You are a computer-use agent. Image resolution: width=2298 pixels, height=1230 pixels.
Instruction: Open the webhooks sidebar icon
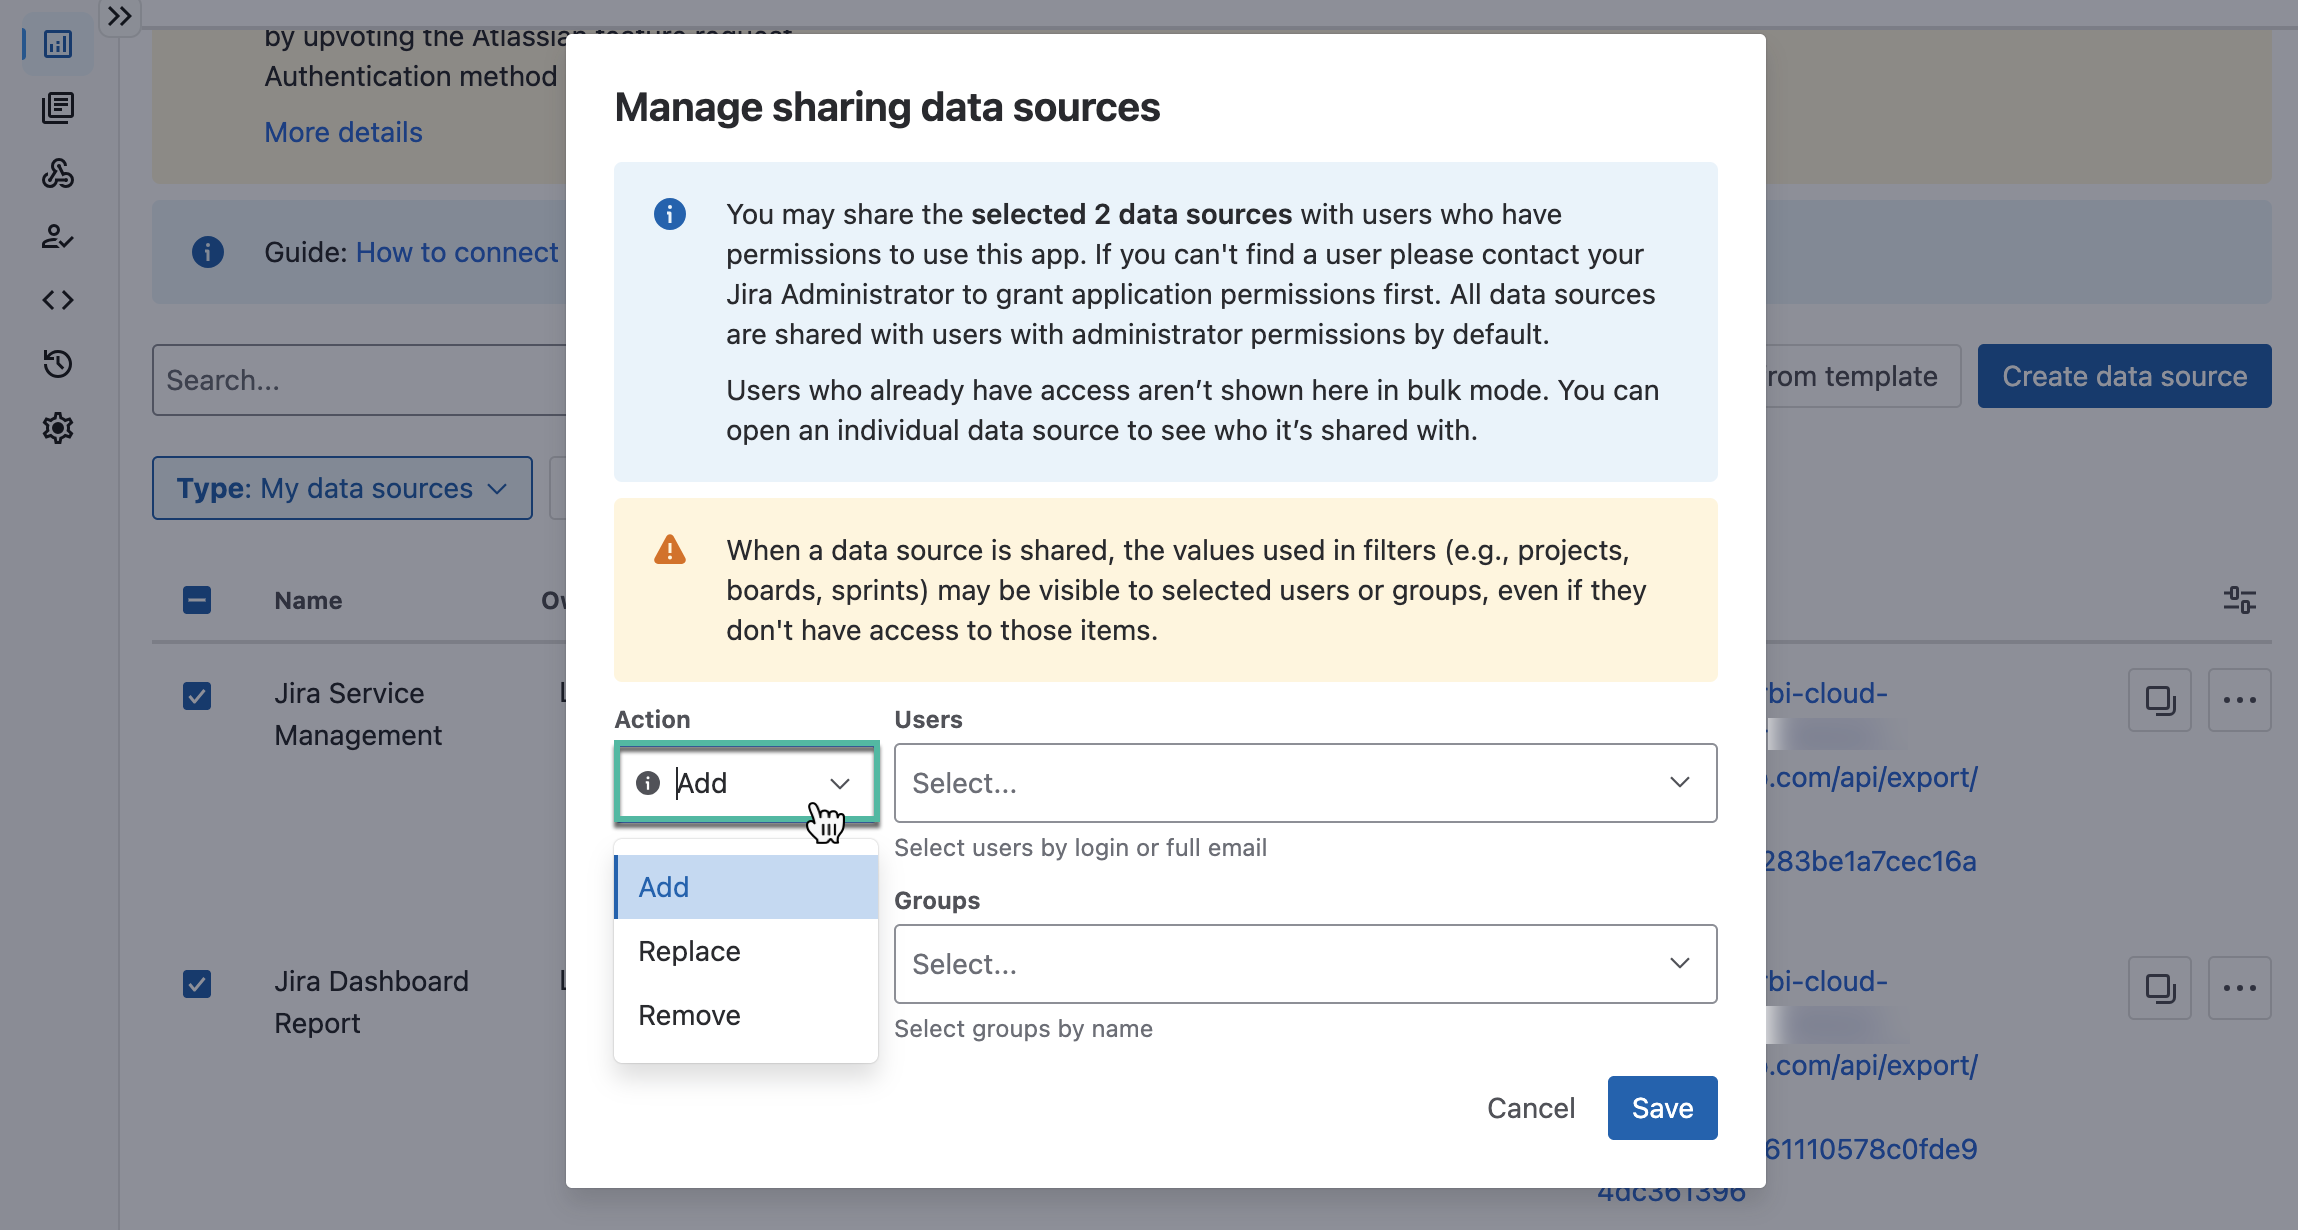(x=58, y=173)
